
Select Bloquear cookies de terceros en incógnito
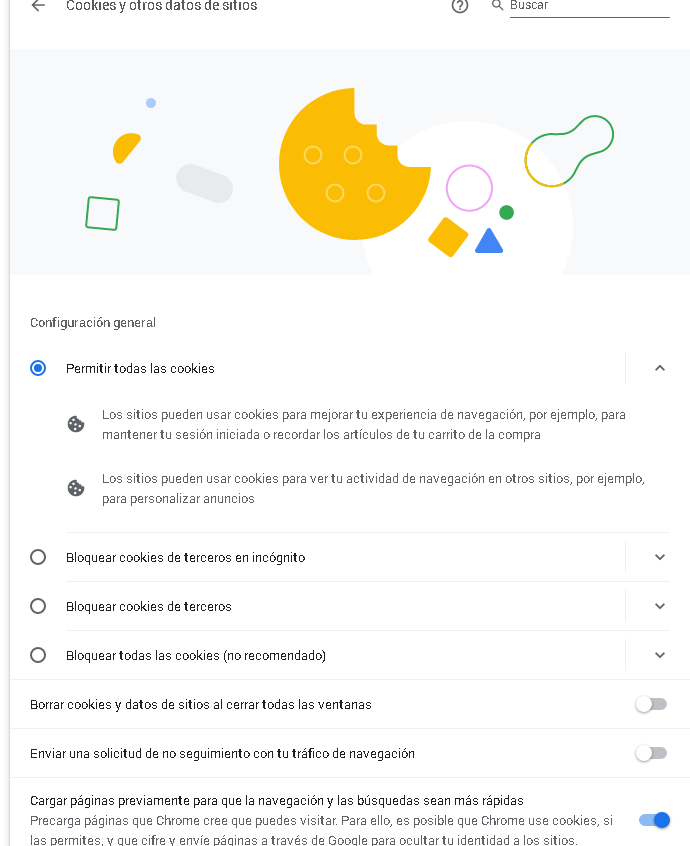38,557
